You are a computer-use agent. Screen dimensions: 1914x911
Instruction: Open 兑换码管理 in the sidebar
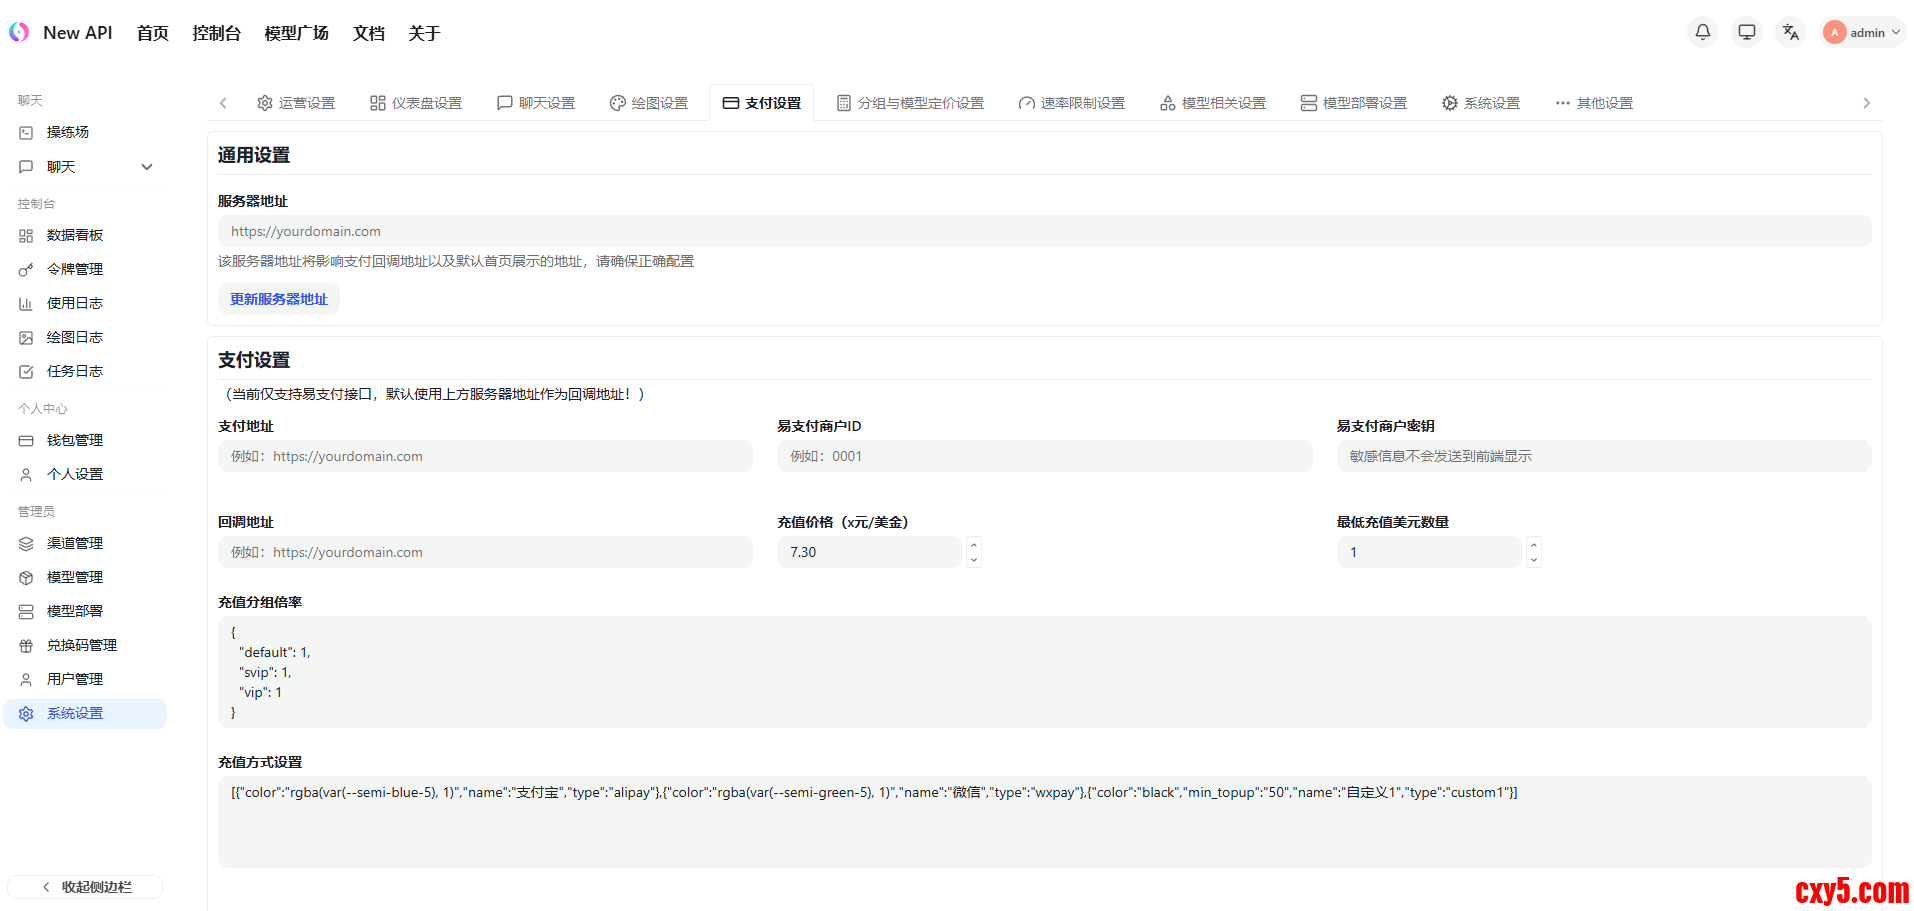point(81,645)
